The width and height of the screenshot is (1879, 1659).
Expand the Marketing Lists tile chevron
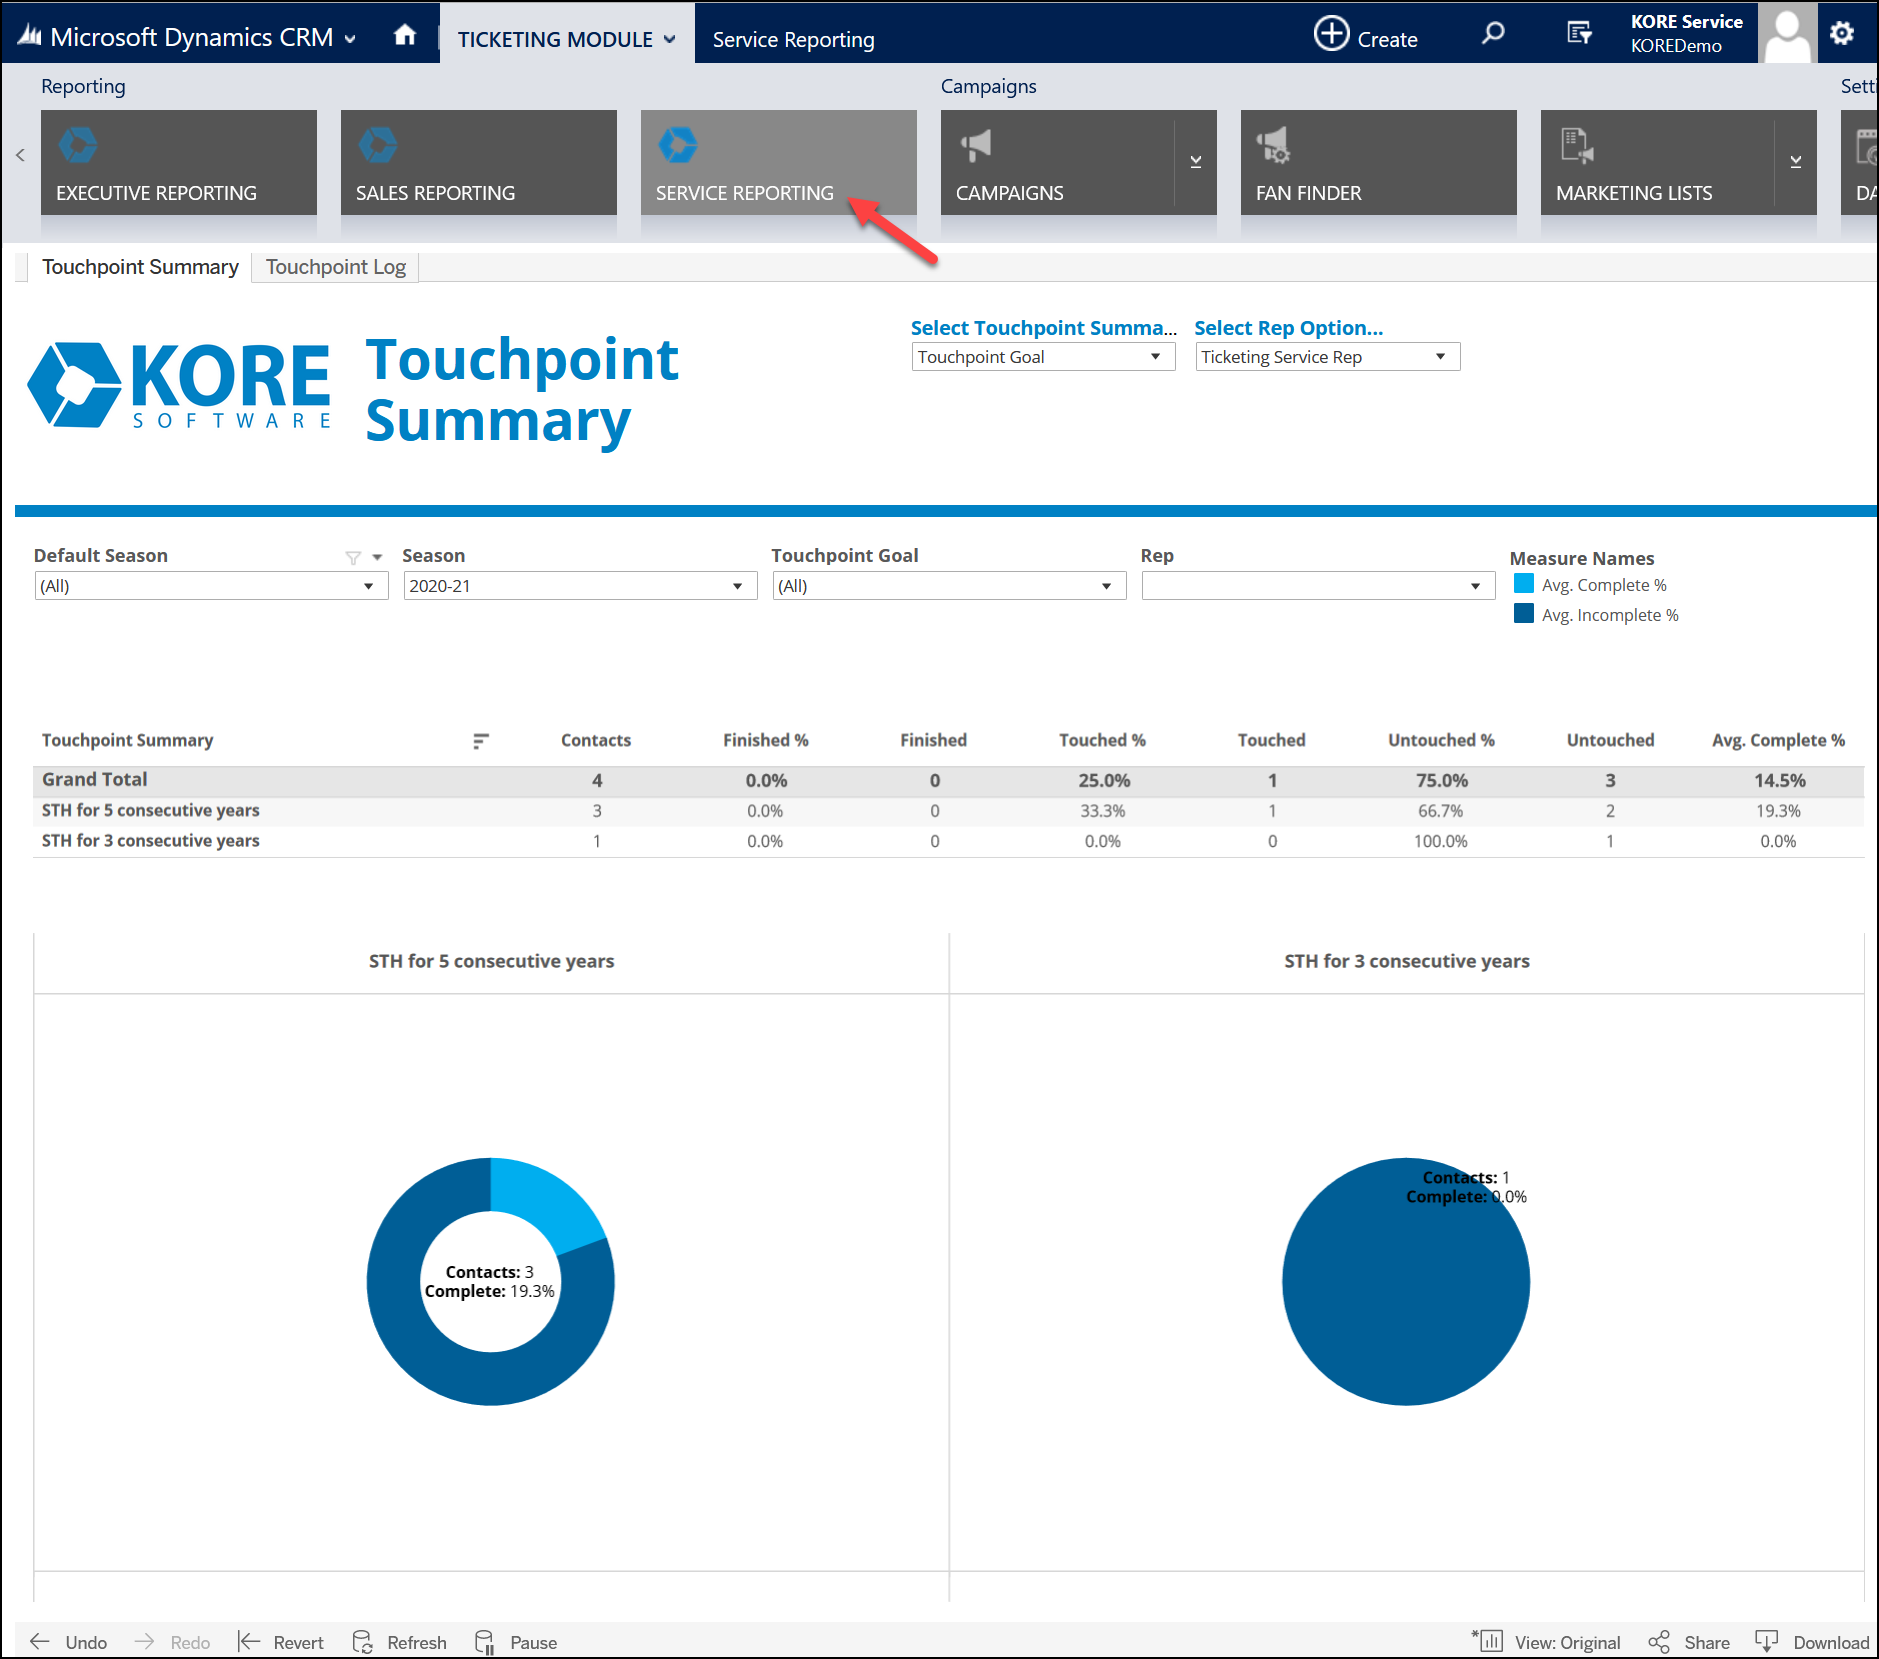[x=1796, y=162]
